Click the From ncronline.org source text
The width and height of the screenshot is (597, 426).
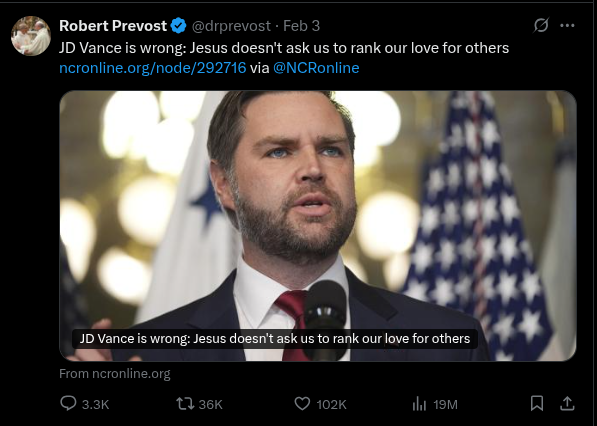tap(115, 373)
